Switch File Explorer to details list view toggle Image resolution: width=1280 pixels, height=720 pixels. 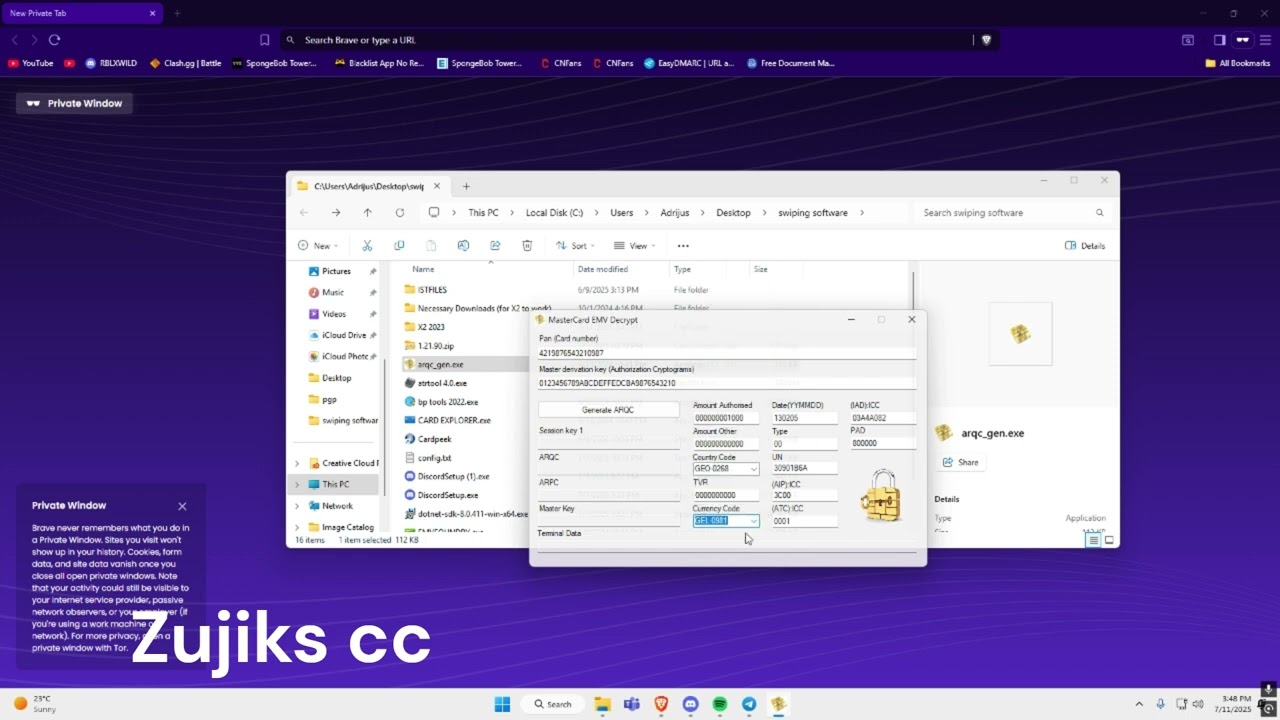coord(1093,540)
